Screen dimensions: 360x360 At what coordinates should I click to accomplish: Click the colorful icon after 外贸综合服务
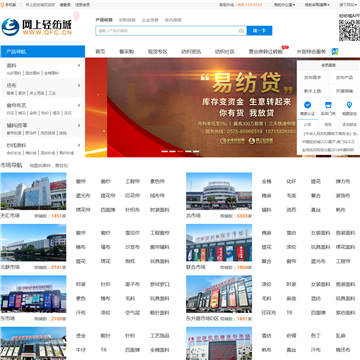[x=335, y=51]
